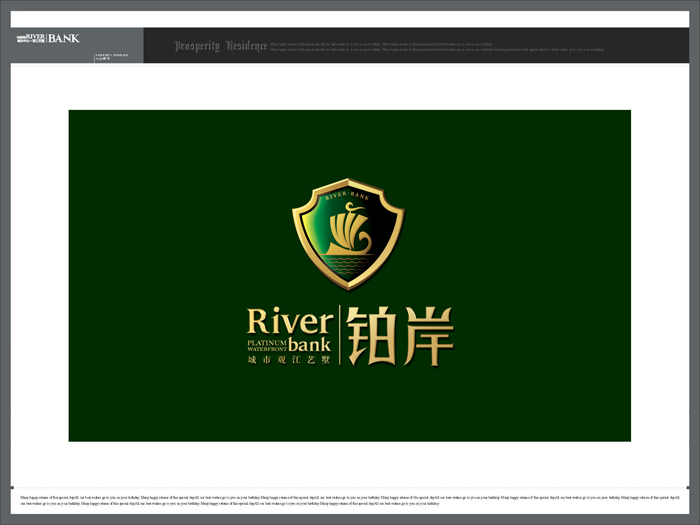Click the sailing ship inside the shield
Viewport: 700px width, 525px height.
coord(350,228)
